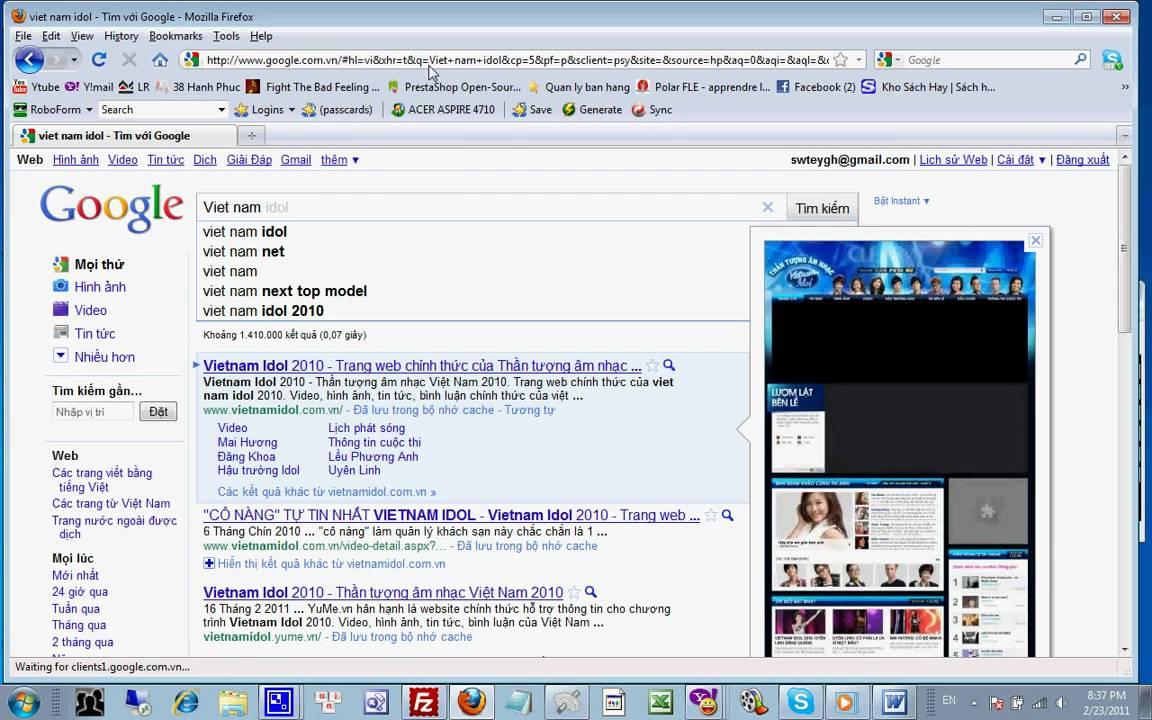Expand more results from vietnamidol.com.vn plus icon

click(209, 564)
